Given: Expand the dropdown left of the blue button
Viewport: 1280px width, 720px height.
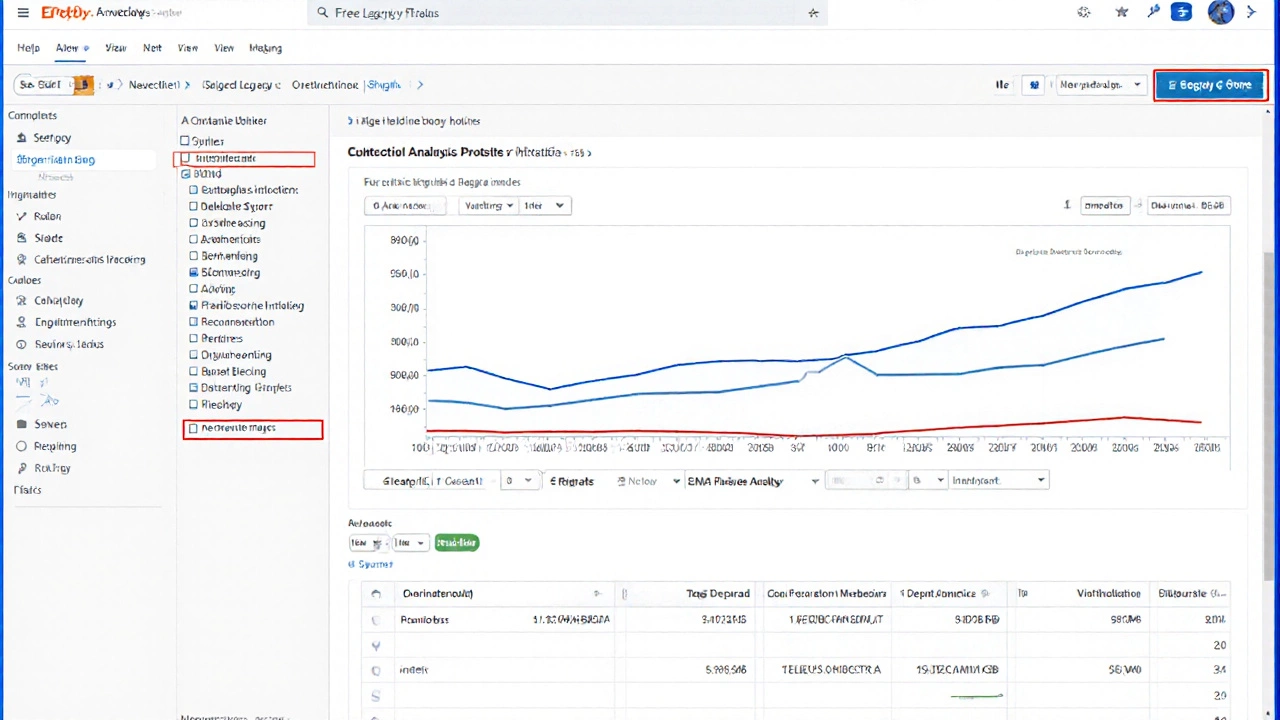Looking at the screenshot, I should [x=1100, y=85].
